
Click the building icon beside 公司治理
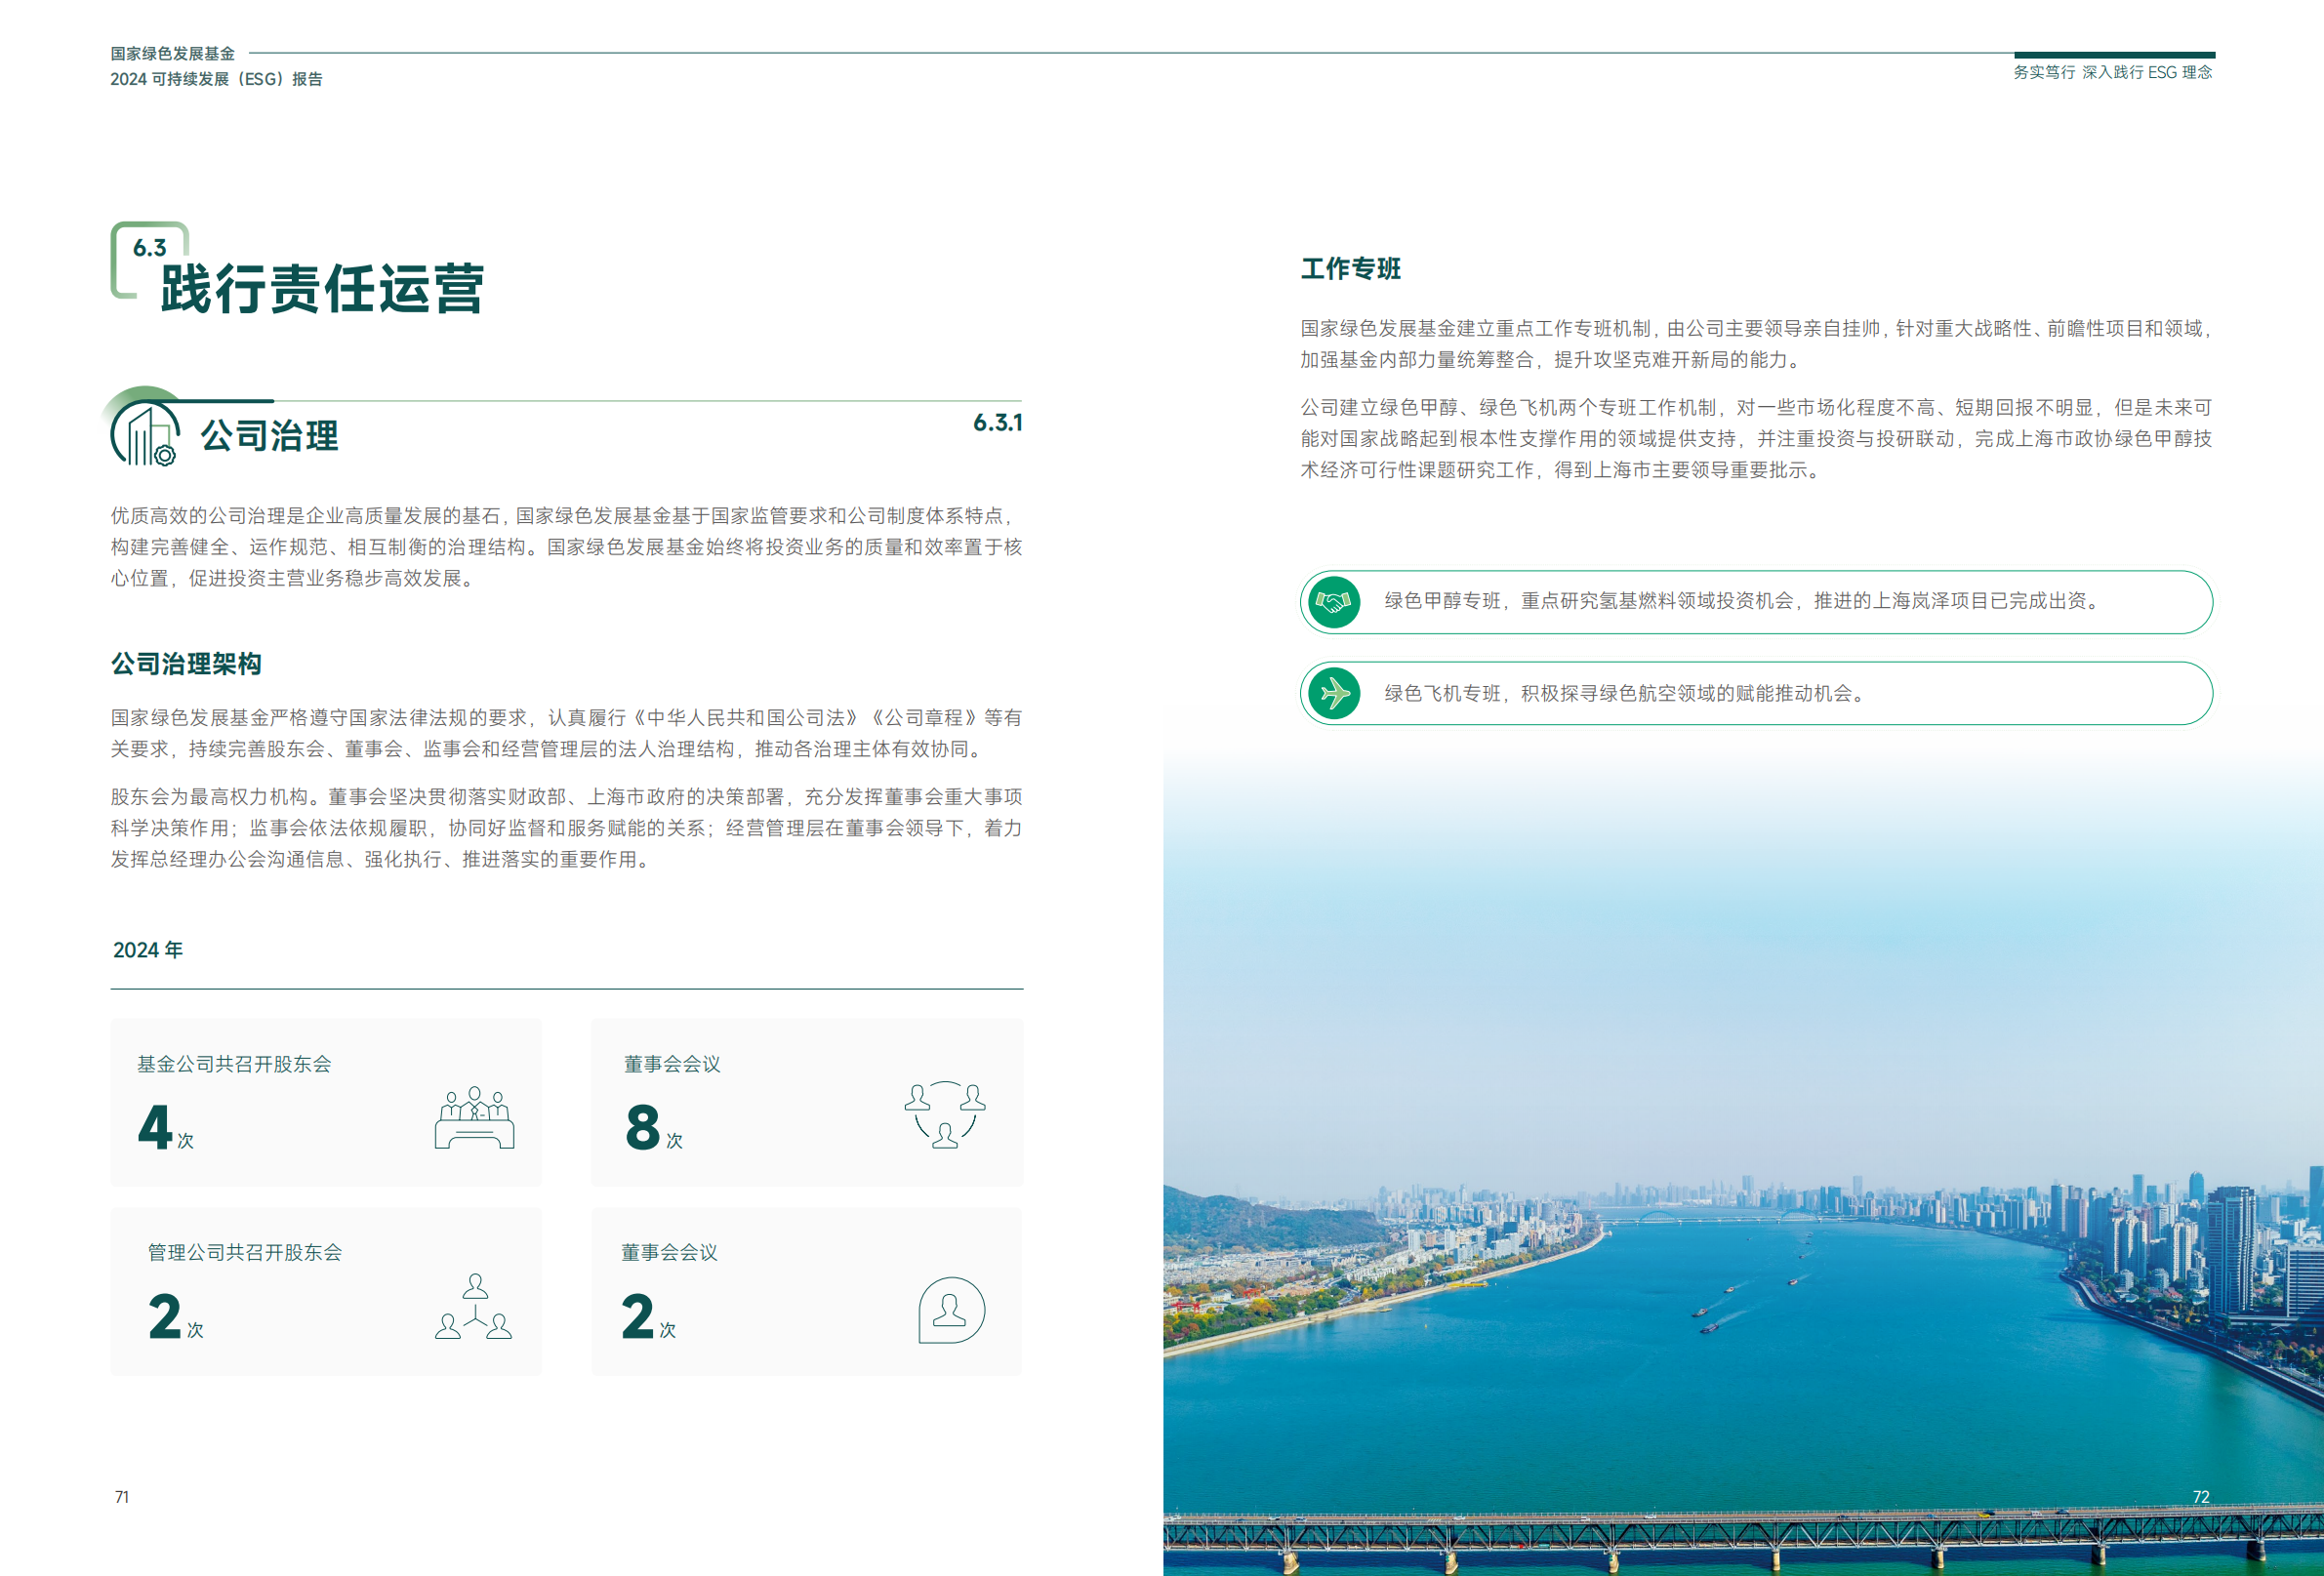point(146,435)
